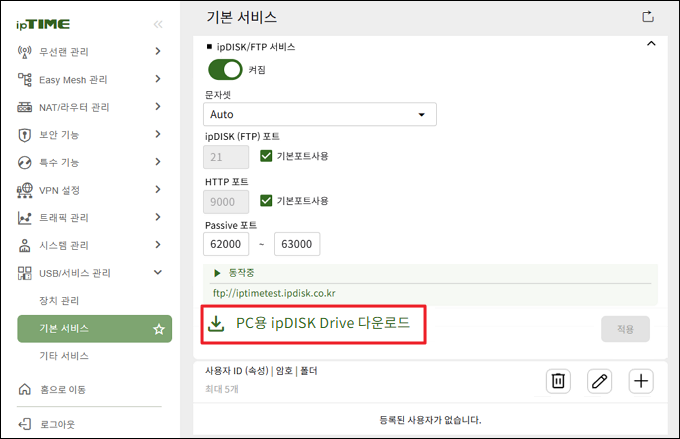Expand 보안 기능 chevron
This screenshot has width=680, height=439.
(x=158, y=134)
